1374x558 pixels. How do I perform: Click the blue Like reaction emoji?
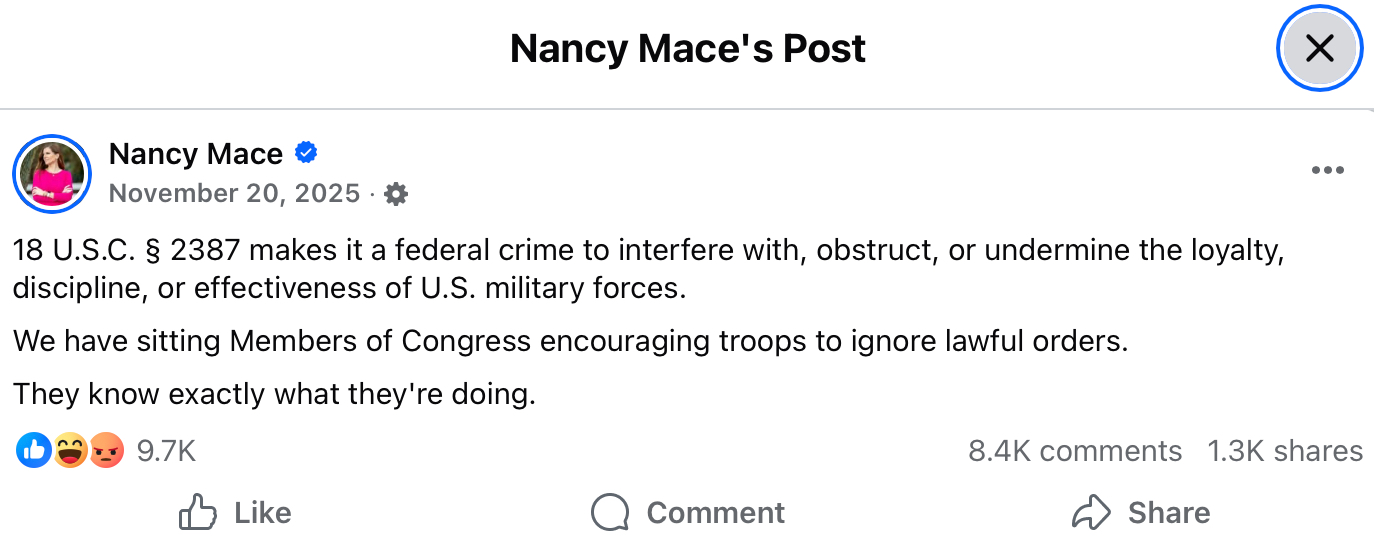pos(33,451)
